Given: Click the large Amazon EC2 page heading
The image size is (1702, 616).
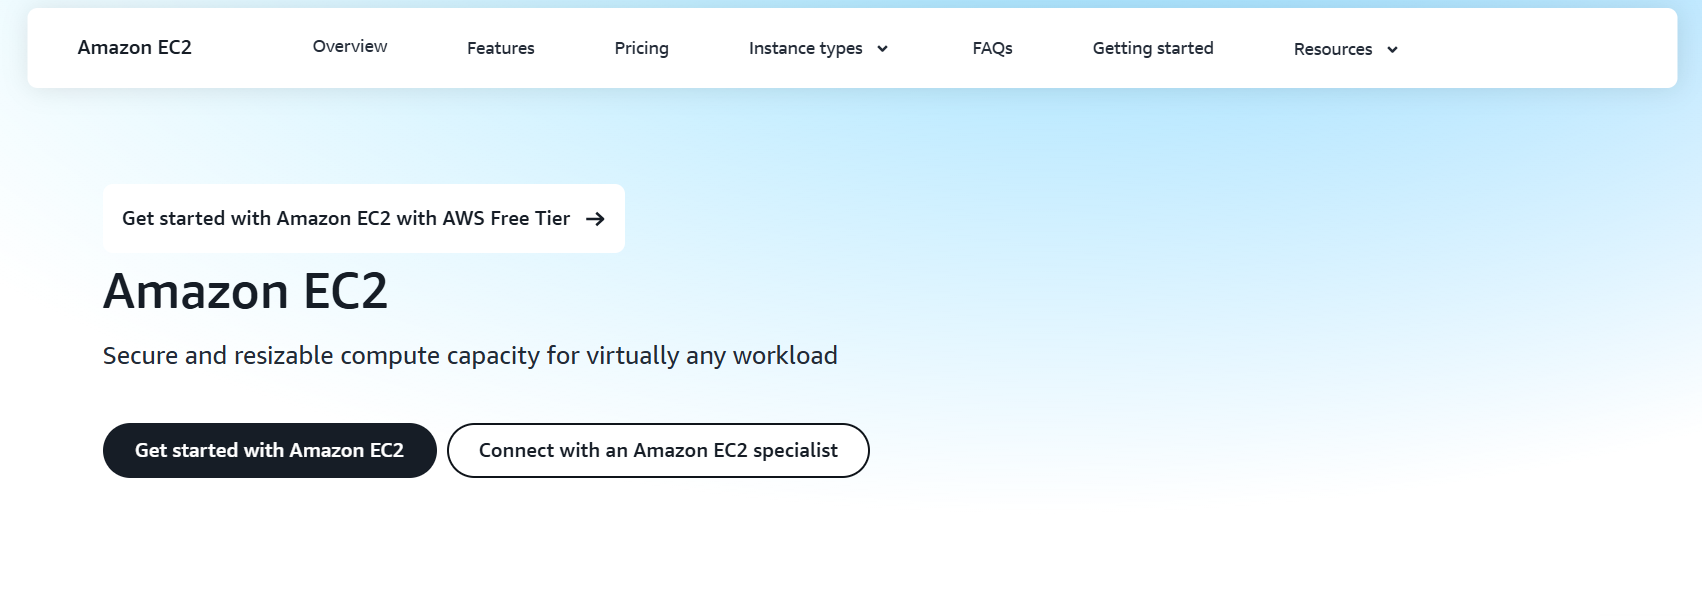Looking at the screenshot, I should click(x=245, y=292).
